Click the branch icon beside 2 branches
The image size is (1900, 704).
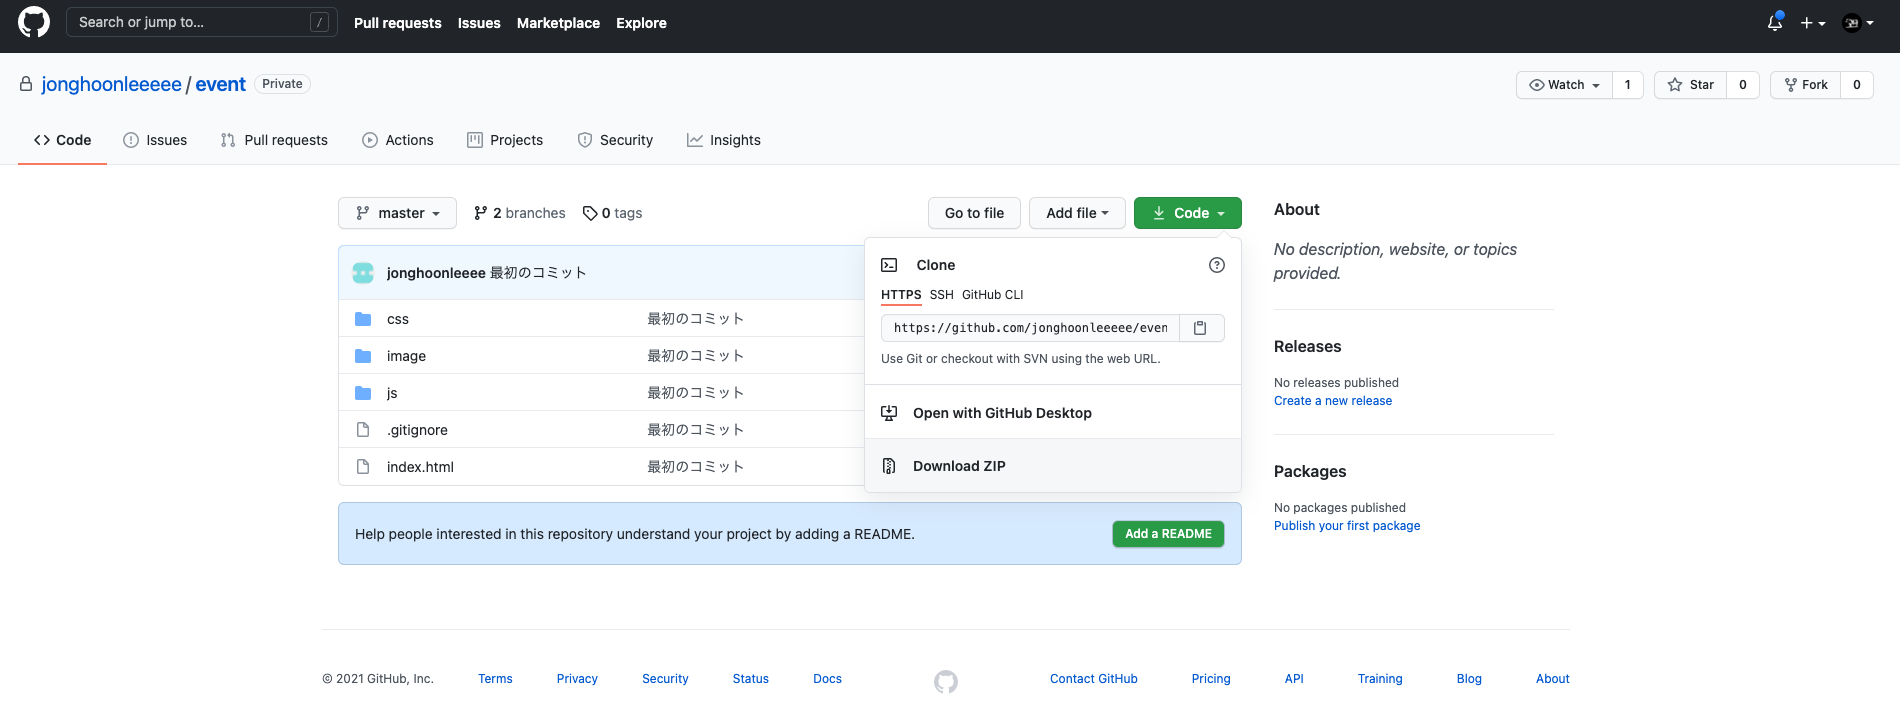click(481, 213)
